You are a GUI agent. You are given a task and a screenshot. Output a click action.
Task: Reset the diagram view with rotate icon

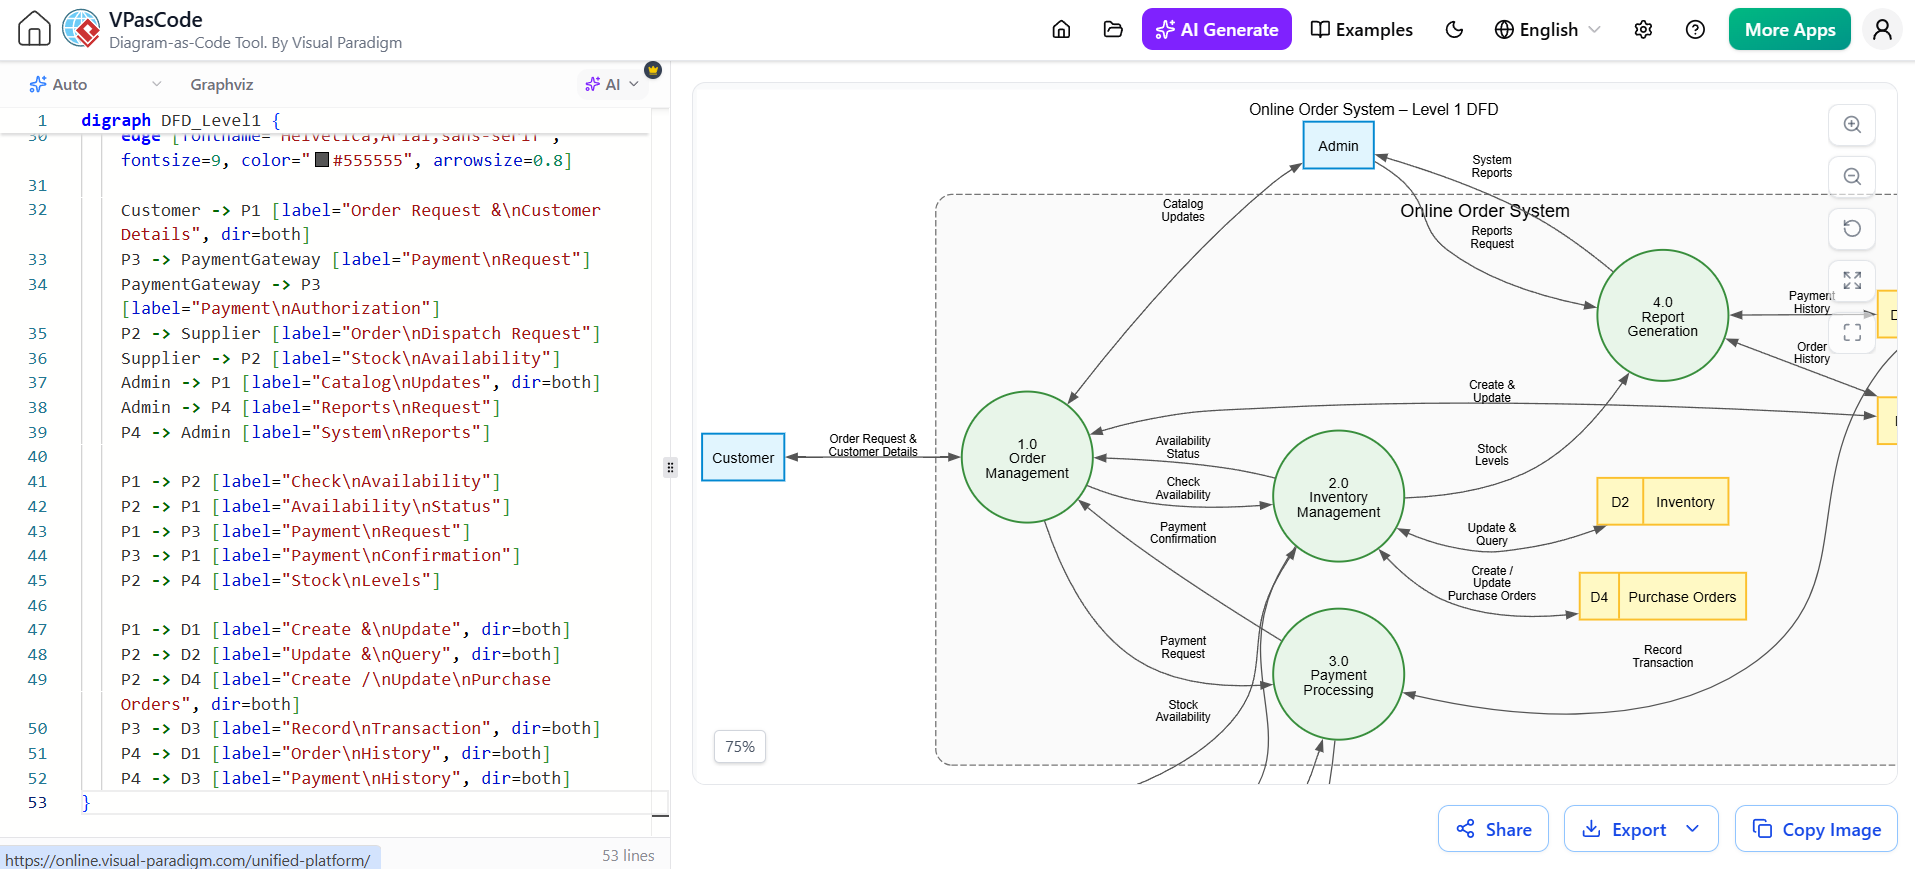click(x=1852, y=229)
